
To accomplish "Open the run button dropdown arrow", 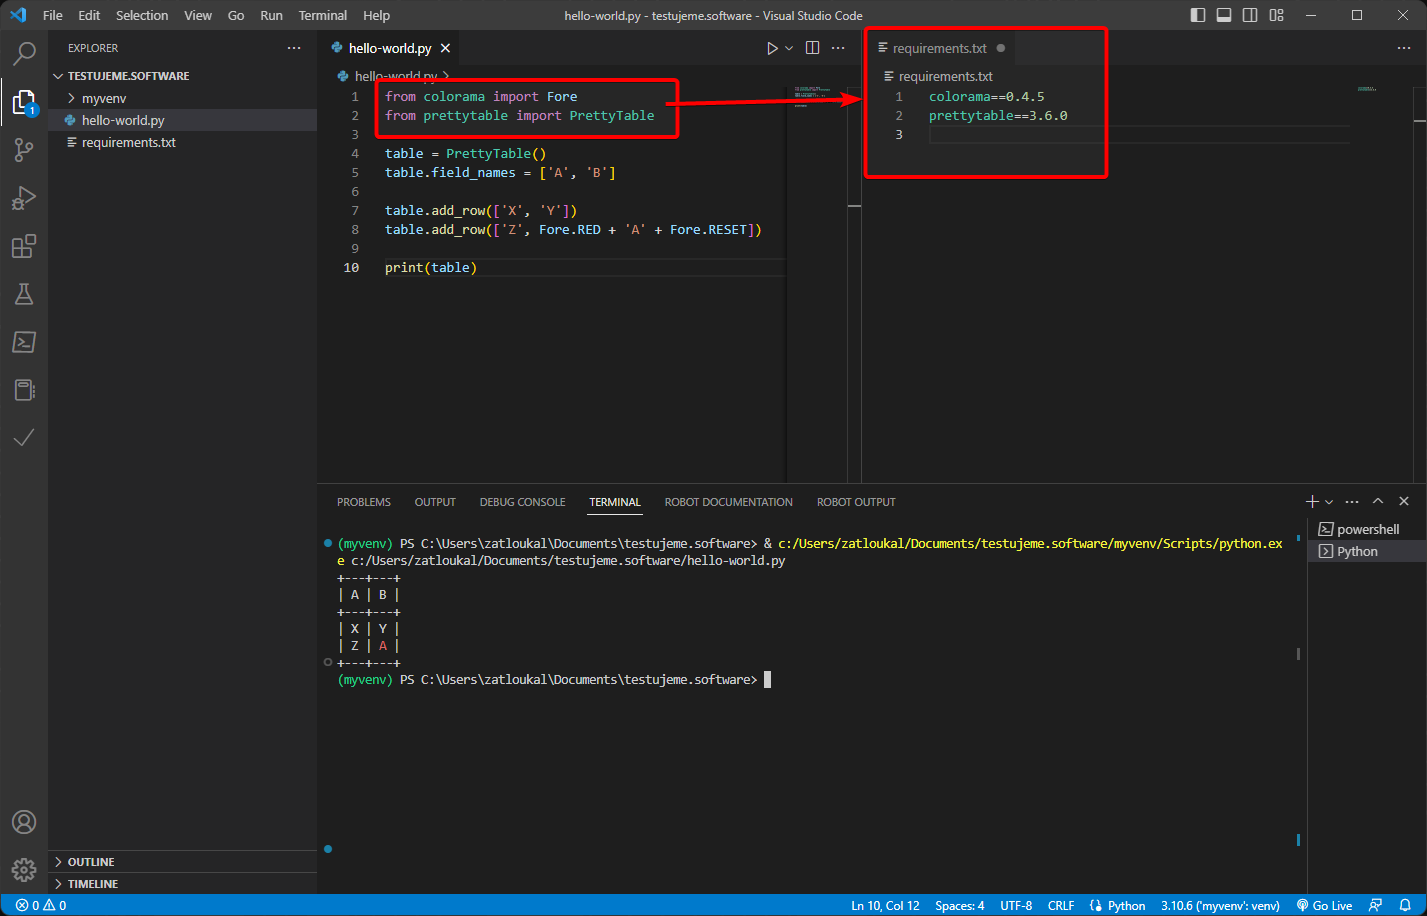I will point(789,48).
